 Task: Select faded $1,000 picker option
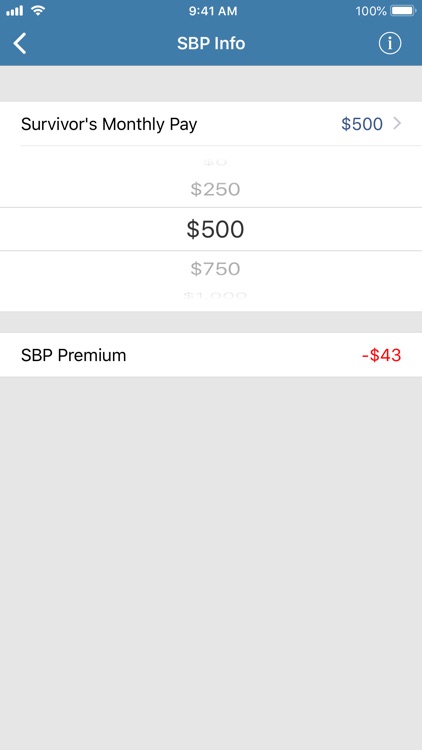[215, 296]
